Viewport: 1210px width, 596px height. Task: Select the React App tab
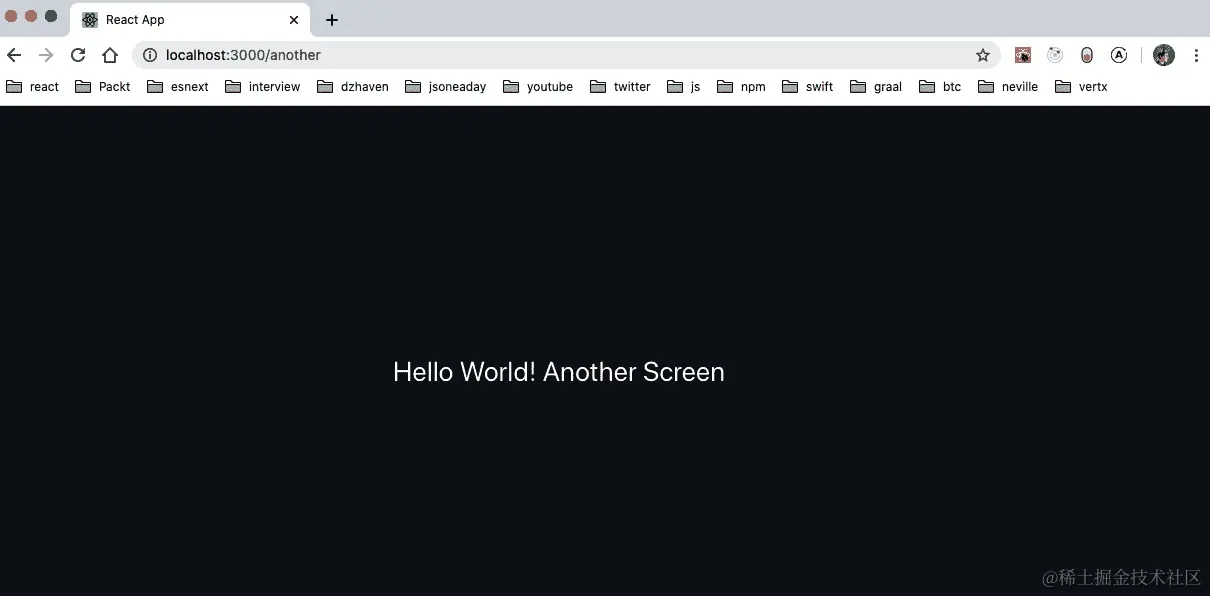(x=190, y=20)
